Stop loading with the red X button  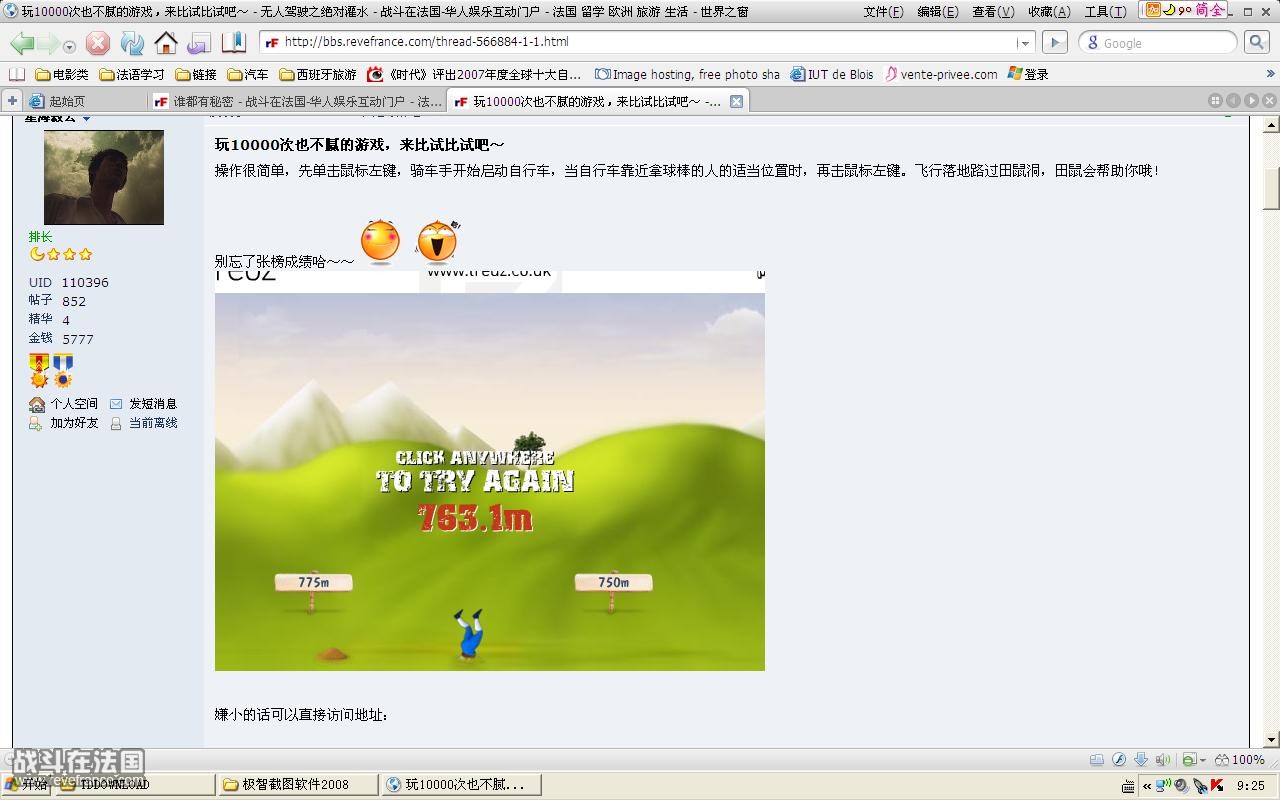pos(98,43)
